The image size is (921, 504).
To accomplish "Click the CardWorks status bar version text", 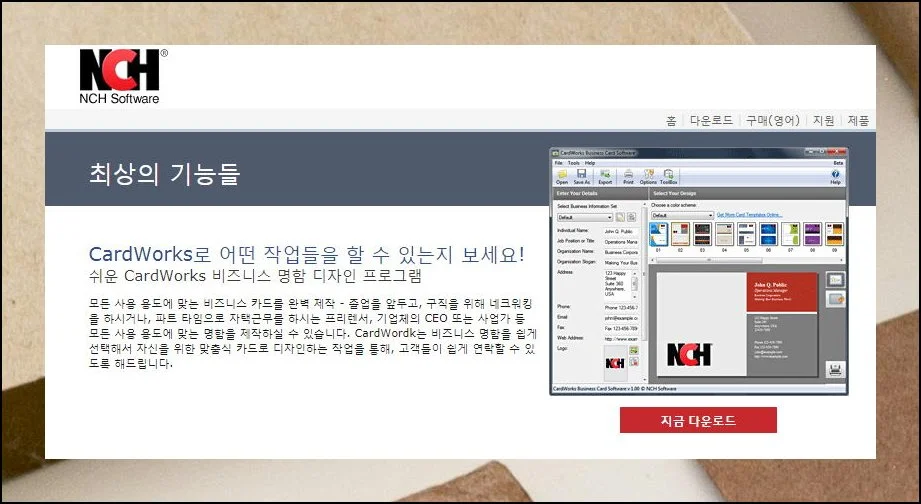I will (614, 389).
